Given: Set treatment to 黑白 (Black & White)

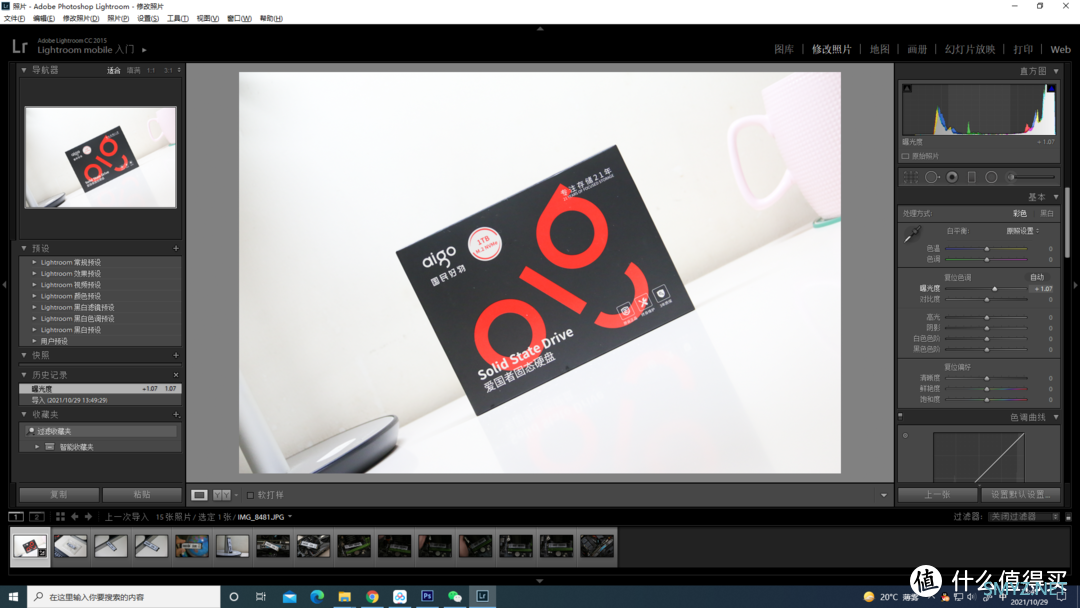Looking at the screenshot, I should (1047, 213).
